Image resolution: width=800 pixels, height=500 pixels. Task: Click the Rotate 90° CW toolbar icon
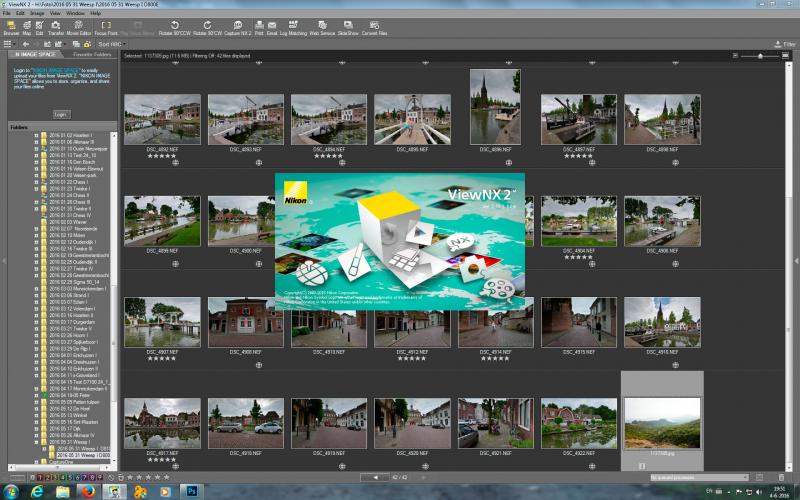[207, 28]
